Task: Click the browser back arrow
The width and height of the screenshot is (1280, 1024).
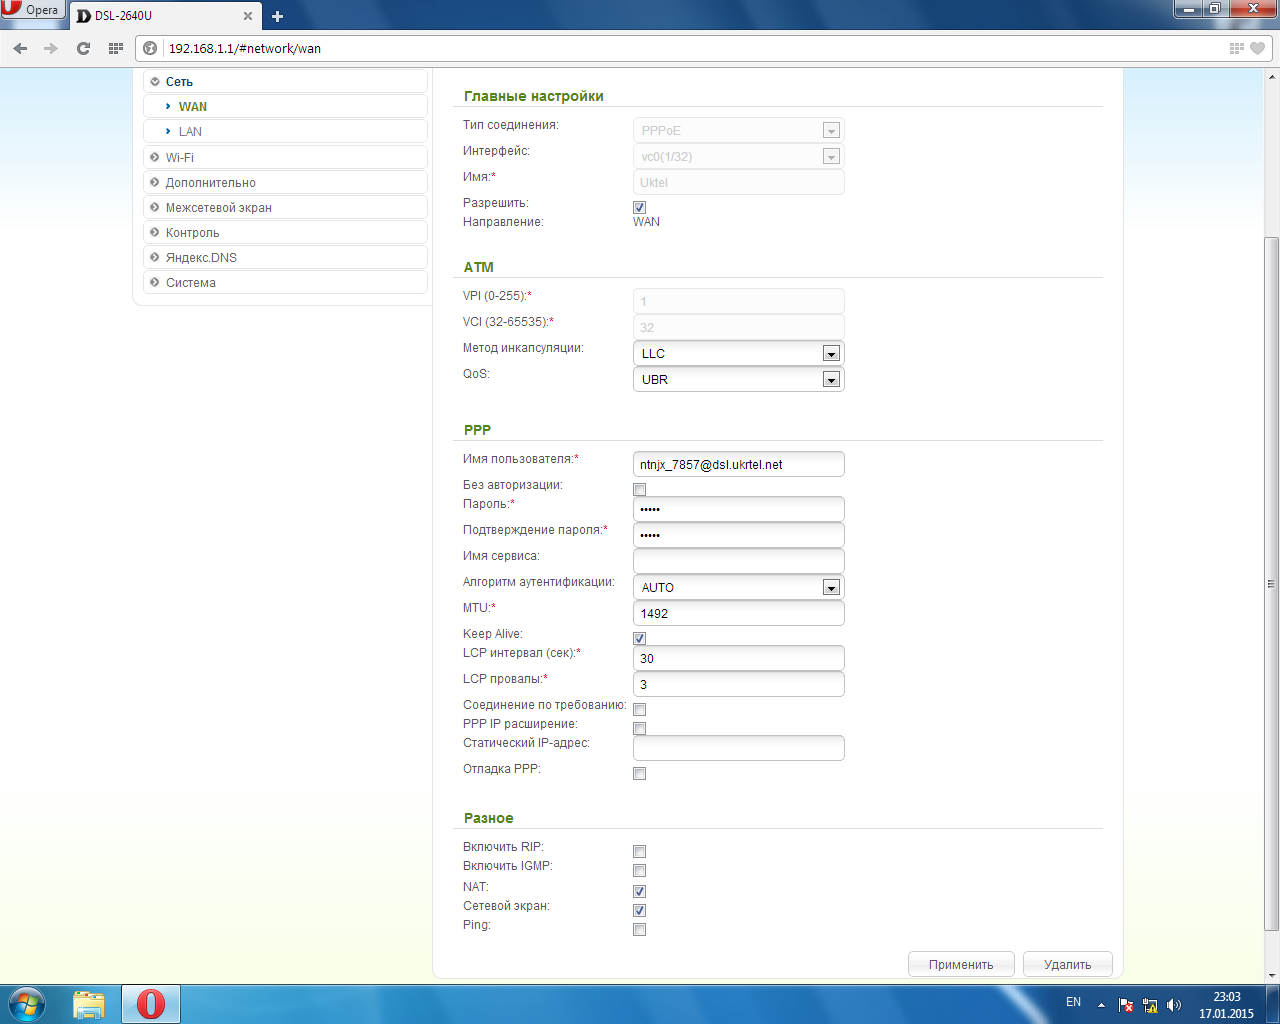Action: pyautogui.click(x=20, y=48)
